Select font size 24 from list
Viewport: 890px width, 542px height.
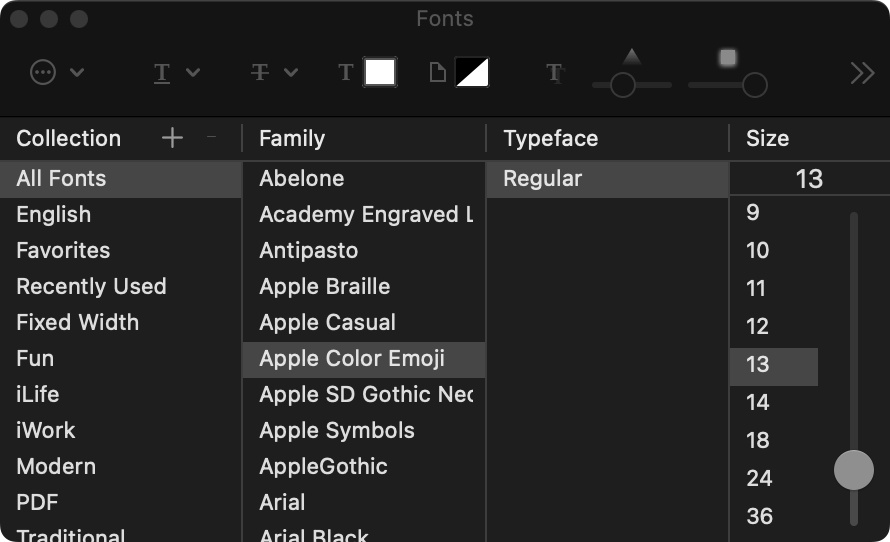[x=759, y=478]
